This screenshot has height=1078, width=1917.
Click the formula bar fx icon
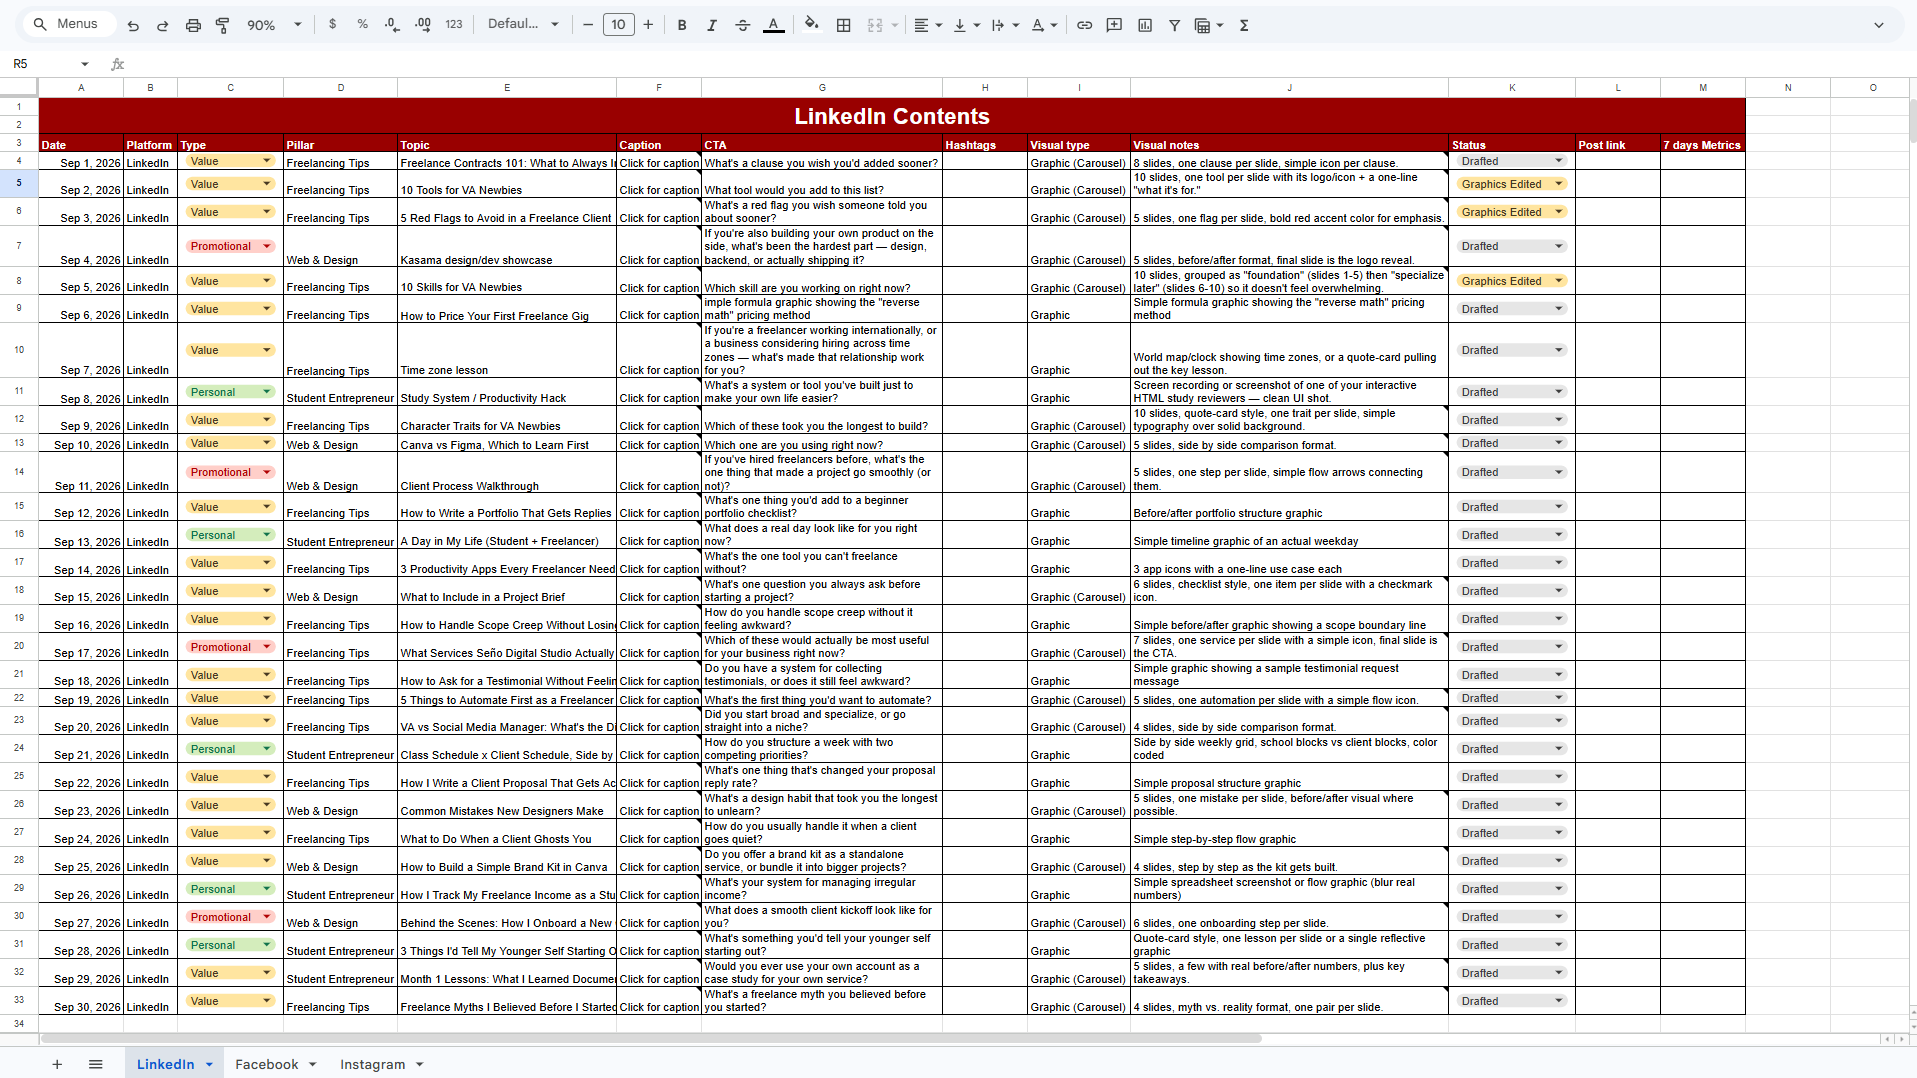coord(118,64)
